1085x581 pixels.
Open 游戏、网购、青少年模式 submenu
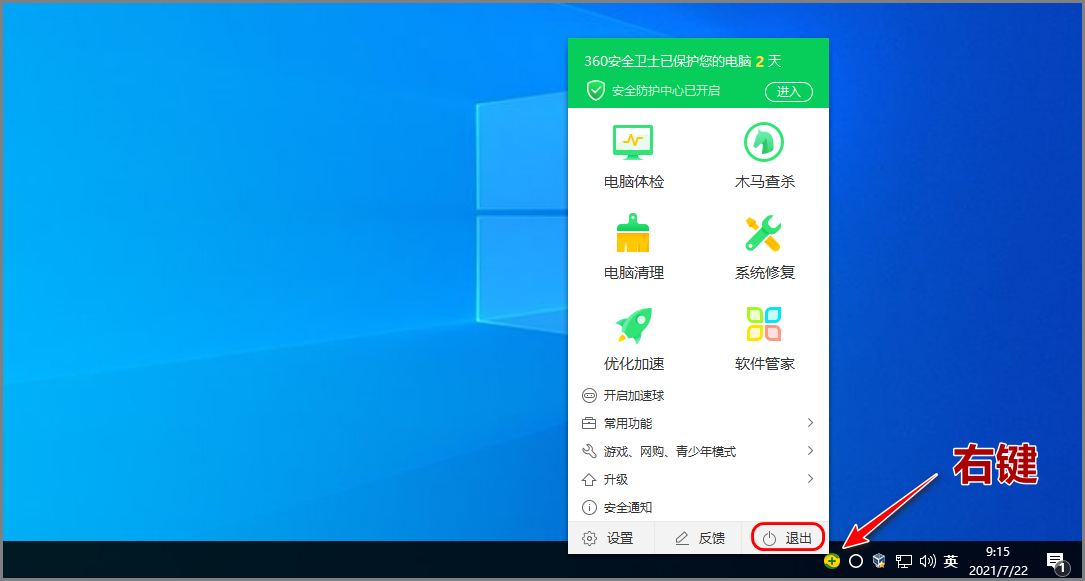(698, 452)
